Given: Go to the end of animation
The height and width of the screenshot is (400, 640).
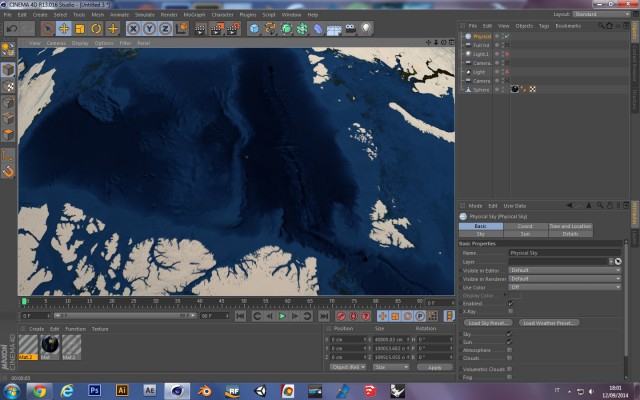Looking at the screenshot, I should point(324,316).
